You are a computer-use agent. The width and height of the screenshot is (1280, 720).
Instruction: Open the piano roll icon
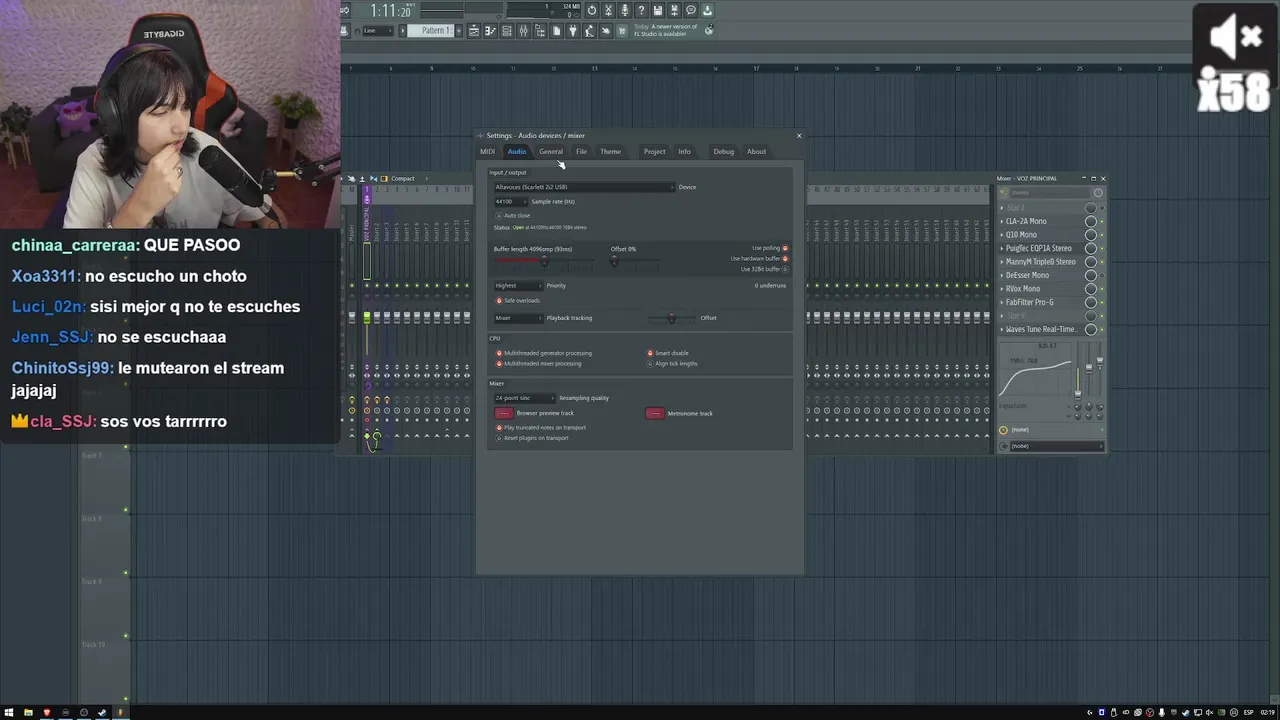pyautogui.click(x=490, y=31)
